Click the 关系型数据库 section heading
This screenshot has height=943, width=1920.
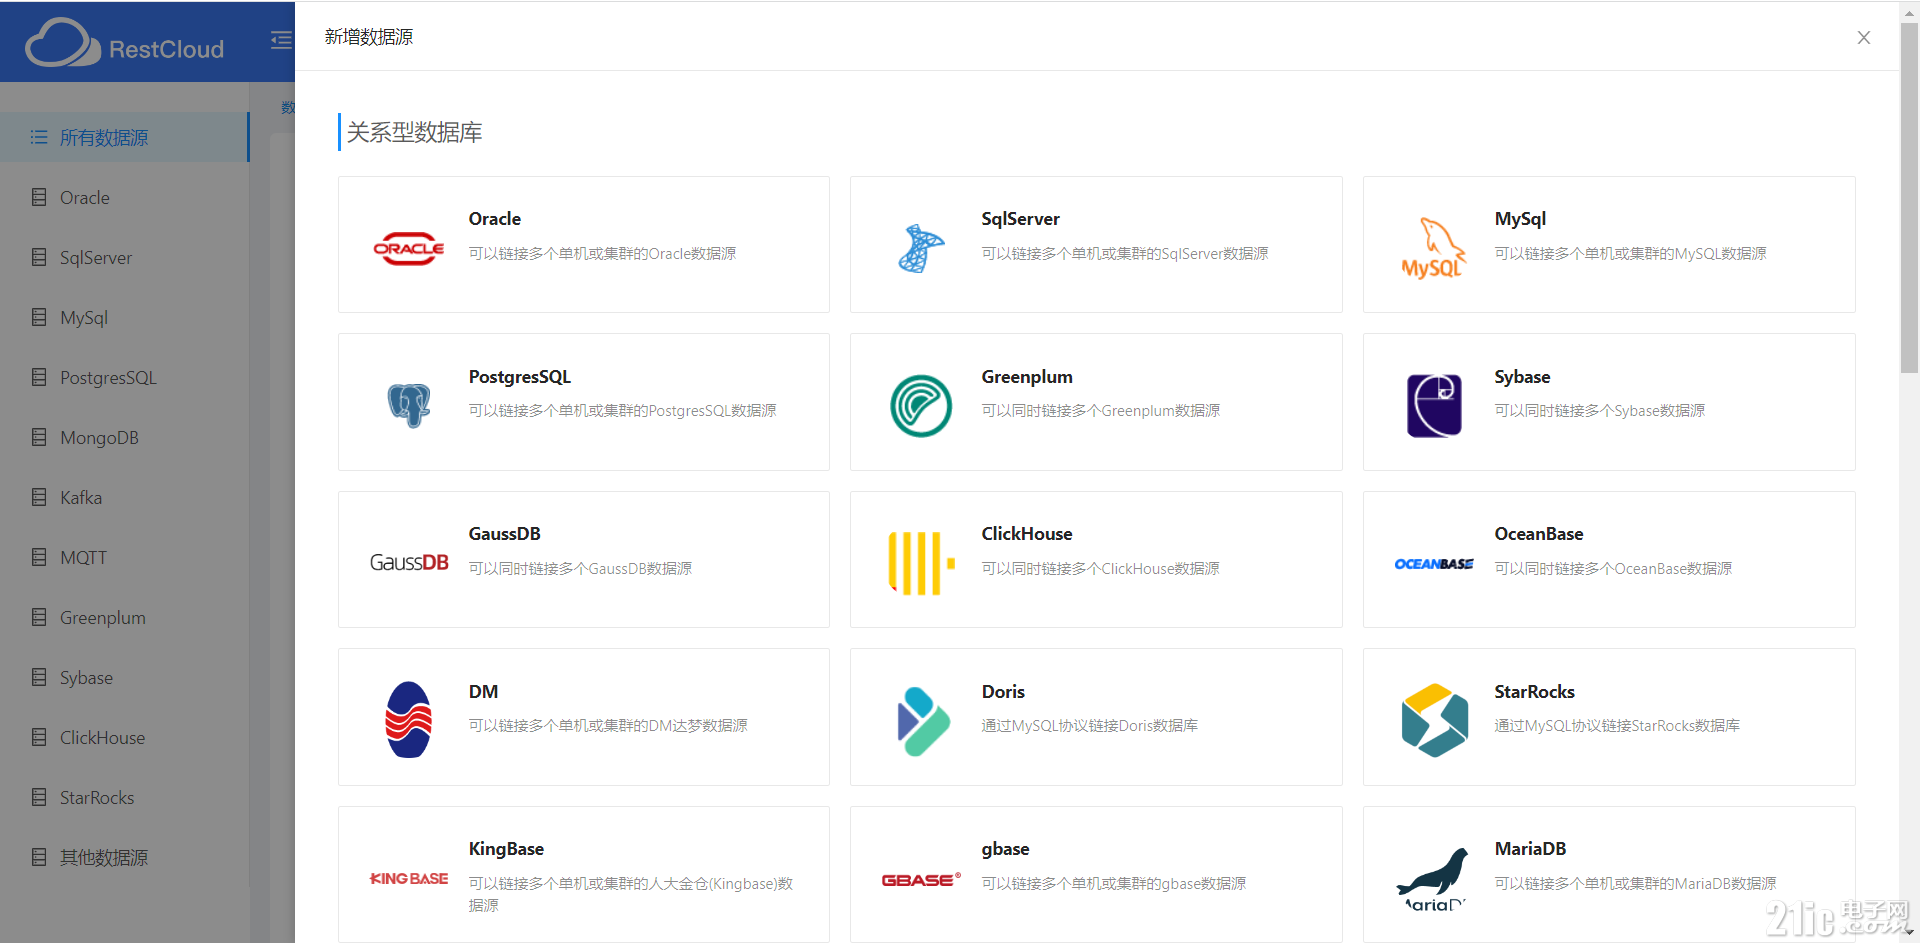click(x=414, y=132)
